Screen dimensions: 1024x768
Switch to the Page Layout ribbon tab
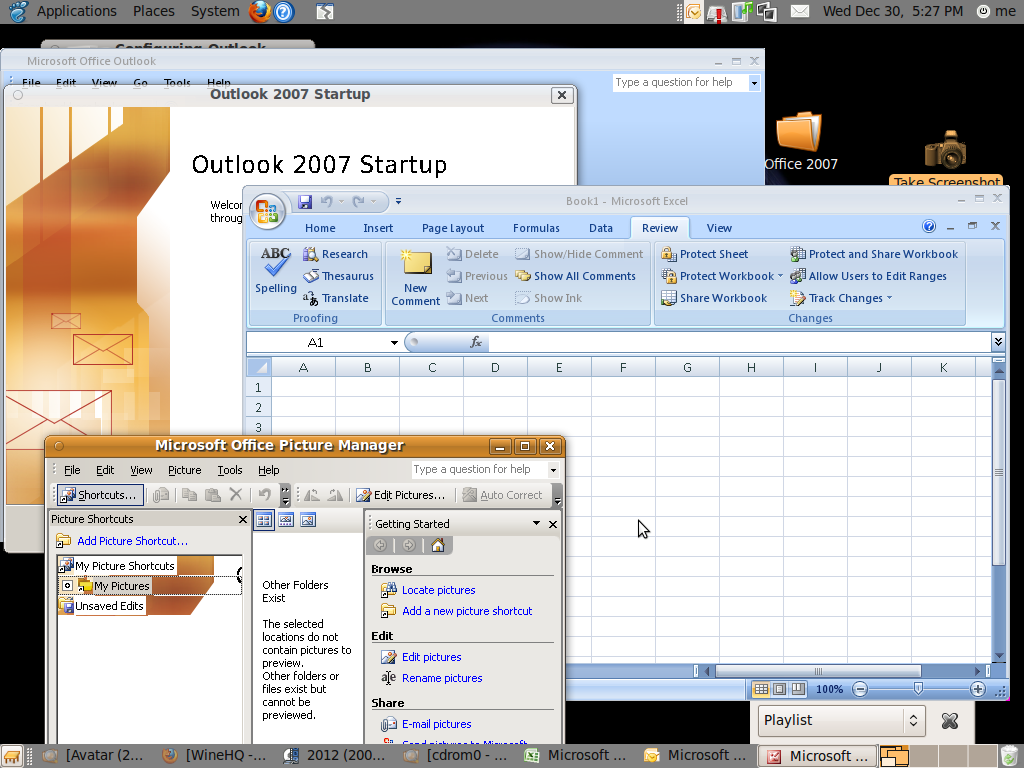[x=453, y=228]
